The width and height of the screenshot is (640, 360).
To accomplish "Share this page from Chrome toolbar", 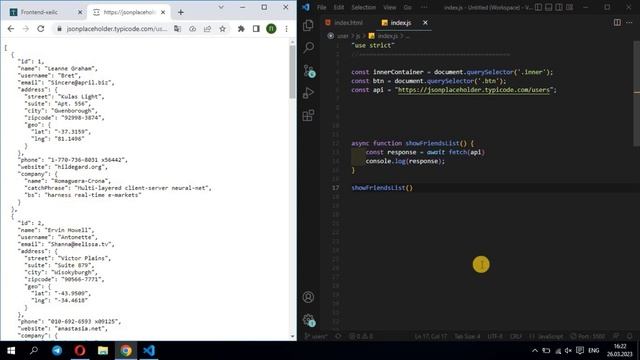I will point(207,29).
